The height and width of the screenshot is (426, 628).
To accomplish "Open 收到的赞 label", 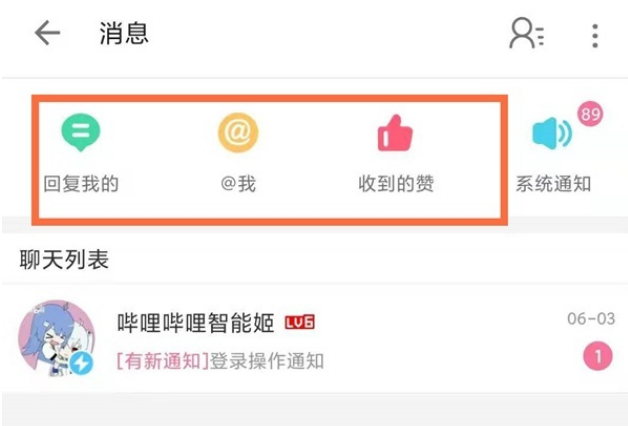I will (396, 184).
